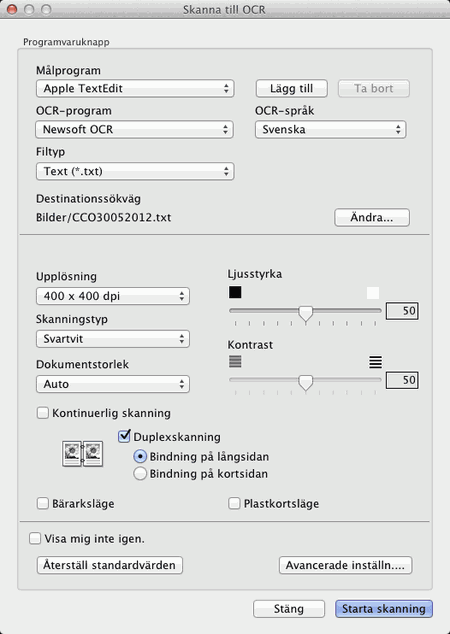
Task: Open the Skanningstyp Svartvit dropdown
Action: [113, 339]
